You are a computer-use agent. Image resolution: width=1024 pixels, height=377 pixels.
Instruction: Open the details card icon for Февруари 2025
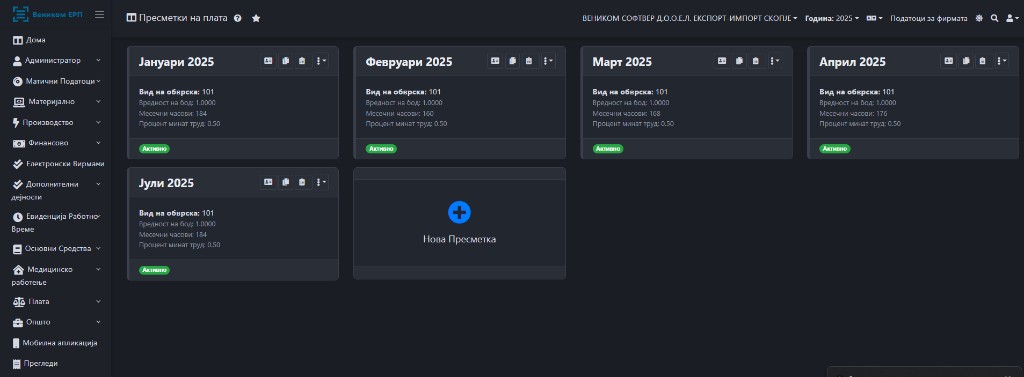pyautogui.click(x=495, y=61)
